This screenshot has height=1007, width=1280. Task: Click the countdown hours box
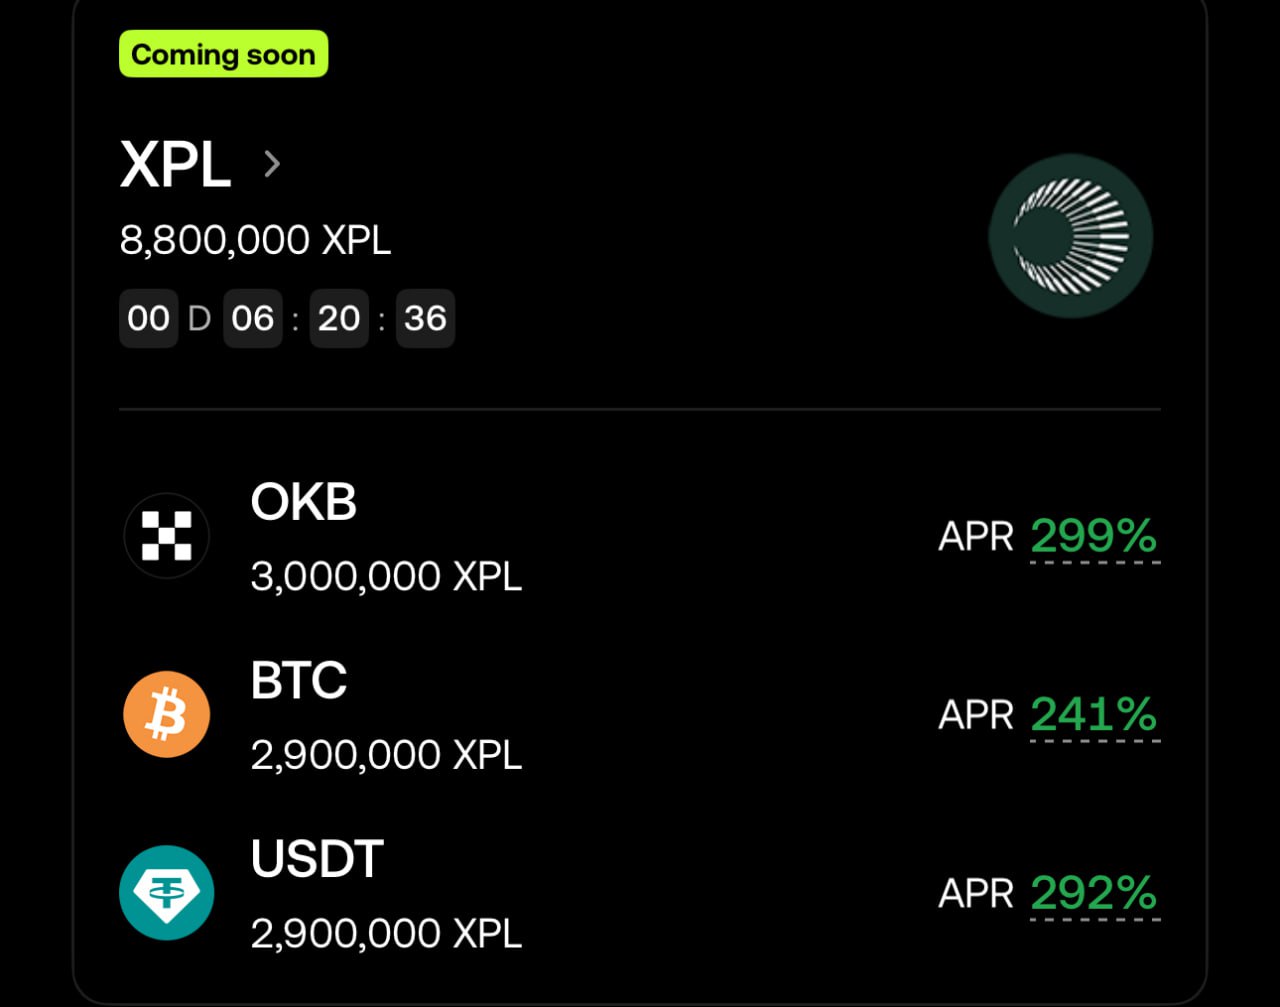pyautogui.click(x=252, y=318)
